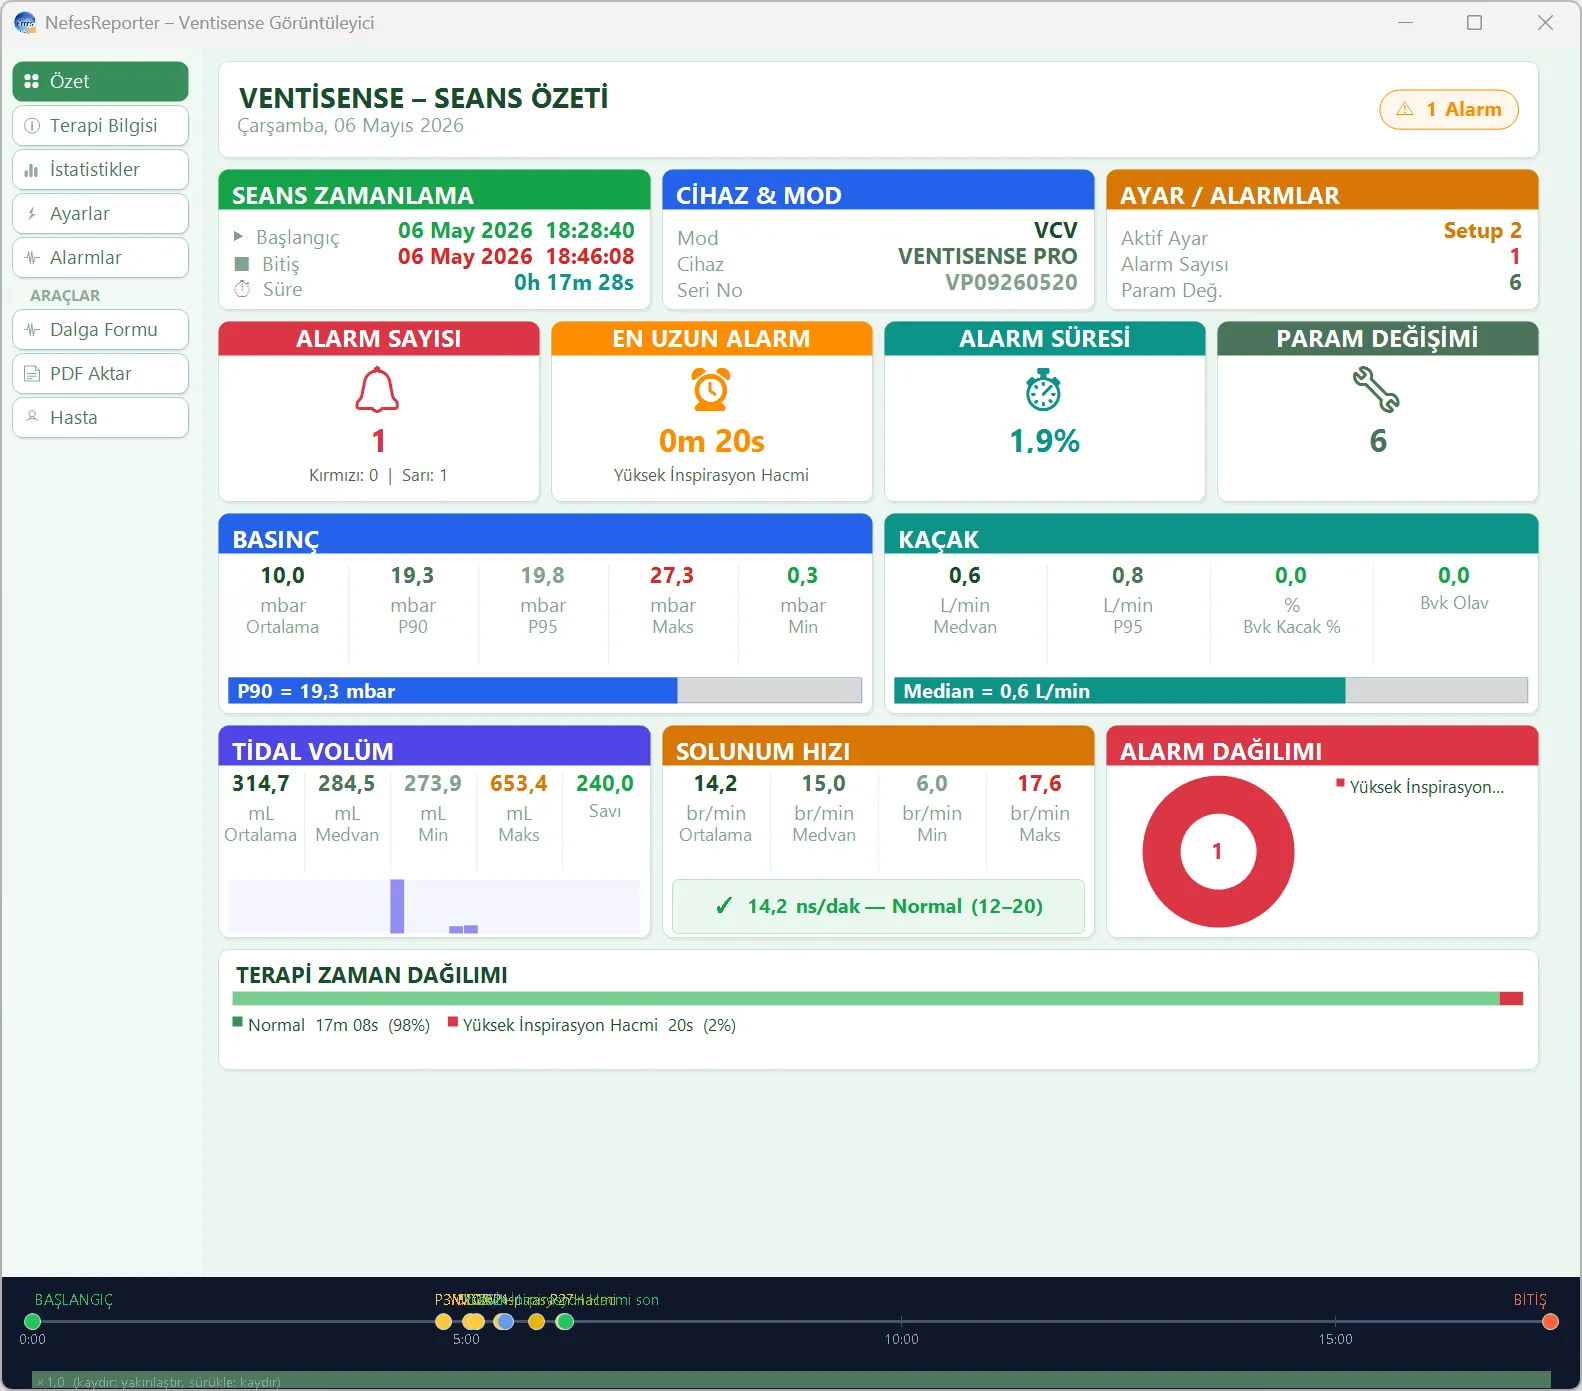Click the red alarm distribution donut chart
Image resolution: width=1582 pixels, height=1391 pixels.
[x=1218, y=851]
